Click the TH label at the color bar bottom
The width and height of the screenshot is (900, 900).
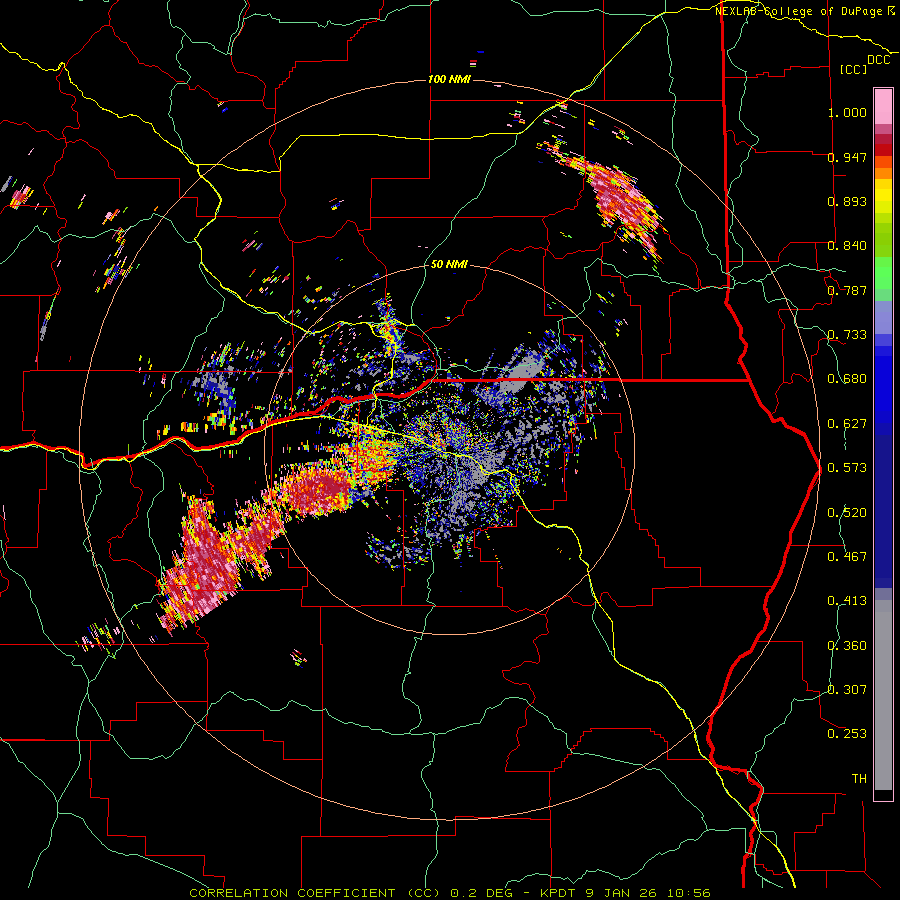[859, 779]
